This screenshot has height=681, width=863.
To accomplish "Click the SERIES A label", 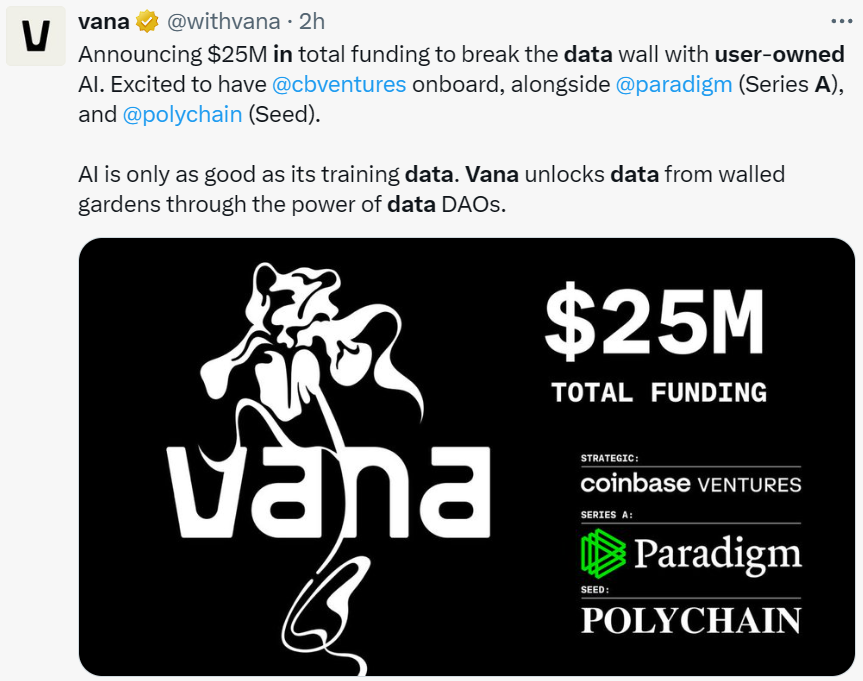I will click(x=607, y=515).
